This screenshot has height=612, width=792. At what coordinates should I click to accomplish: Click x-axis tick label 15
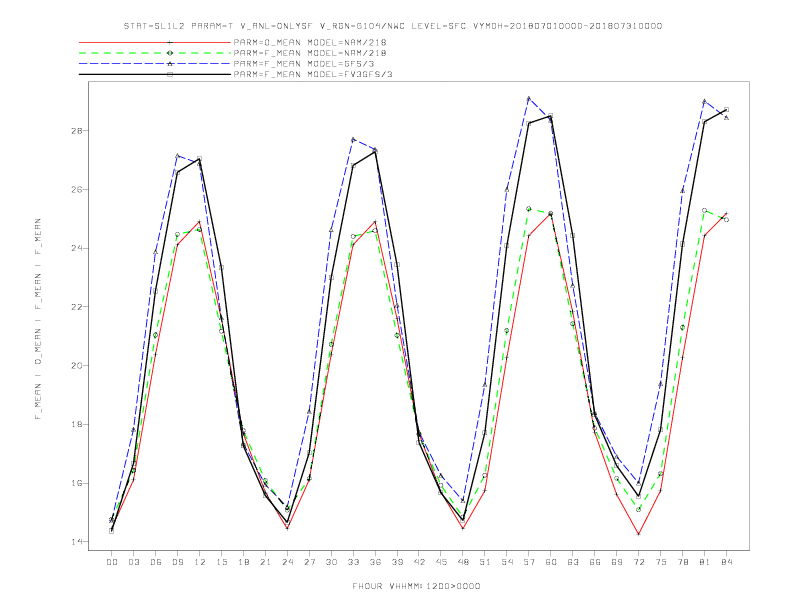[221, 562]
